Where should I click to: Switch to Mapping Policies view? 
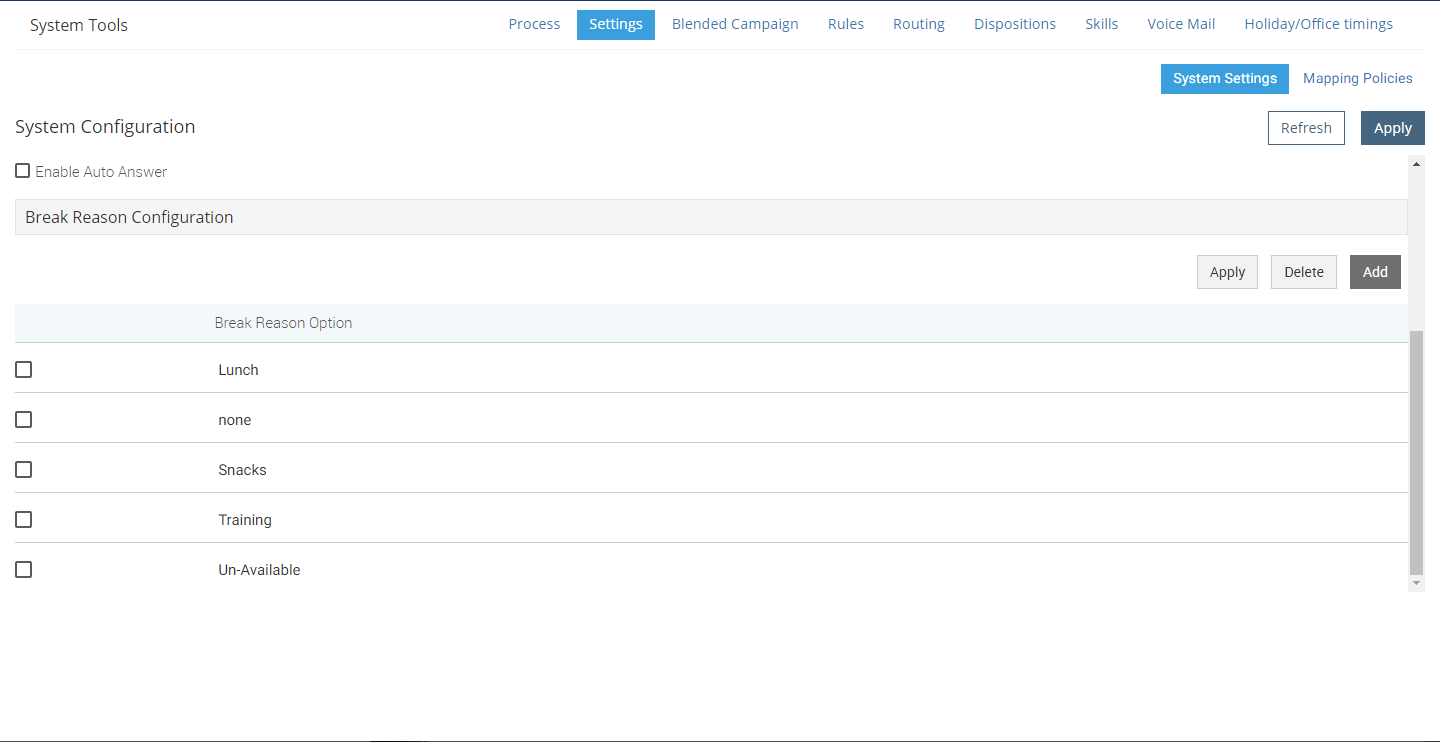[x=1357, y=78]
